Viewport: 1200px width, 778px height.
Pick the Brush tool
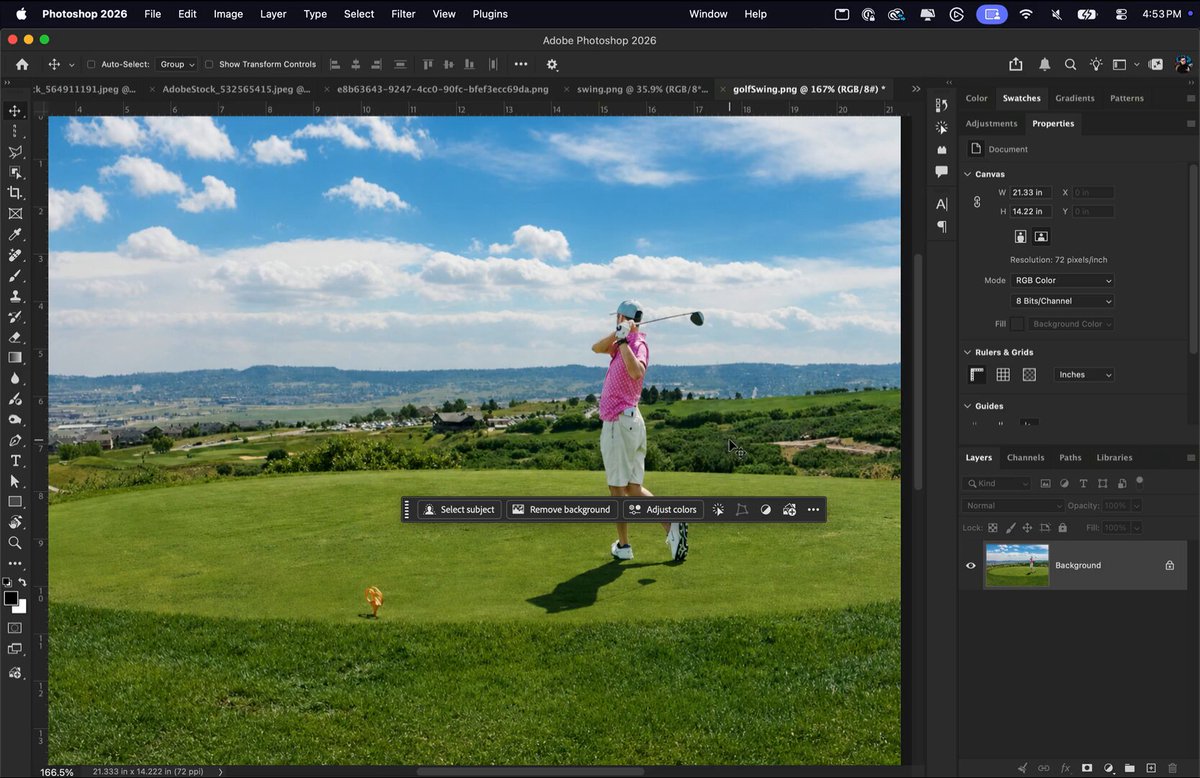(15, 275)
